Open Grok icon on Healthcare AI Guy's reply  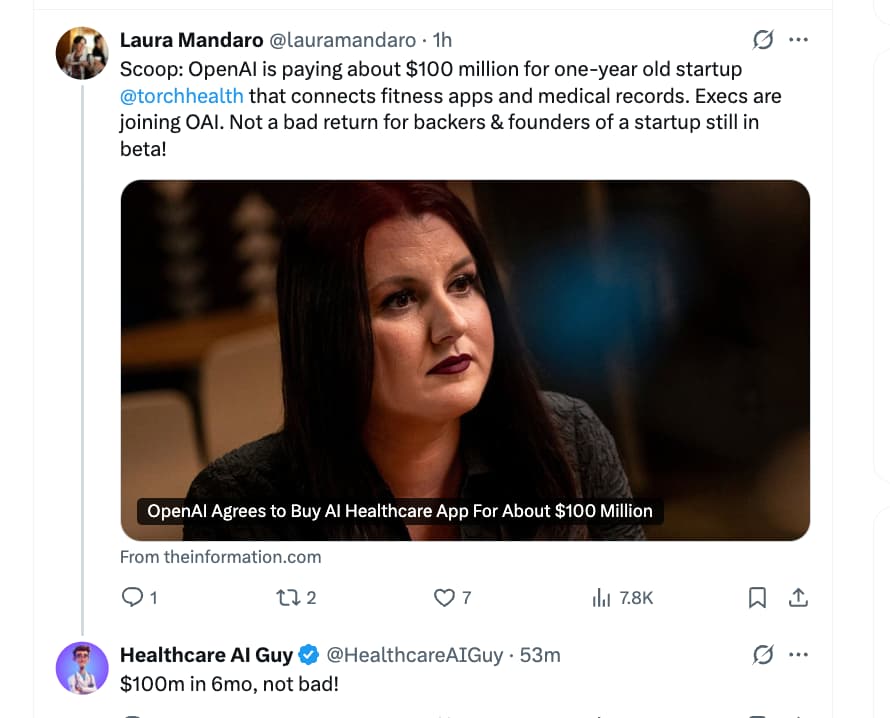[762, 655]
